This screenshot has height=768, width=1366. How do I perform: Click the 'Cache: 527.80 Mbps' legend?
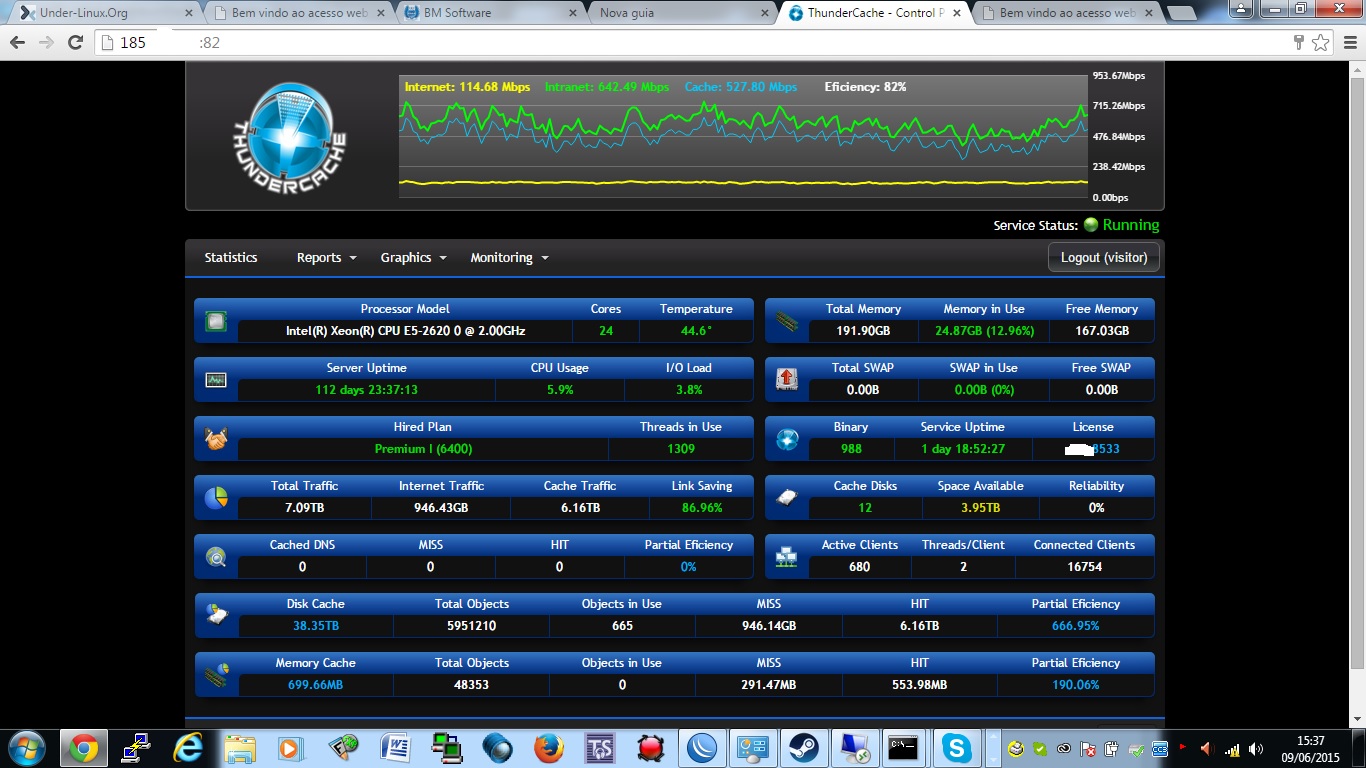(741, 87)
